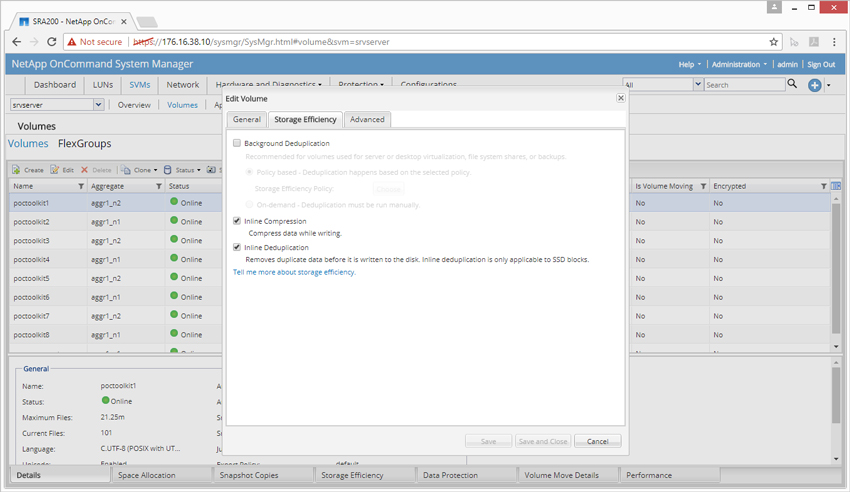The image size is (850, 492).
Task: Open Clone dropdown arrow
Action: tap(156, 170)
